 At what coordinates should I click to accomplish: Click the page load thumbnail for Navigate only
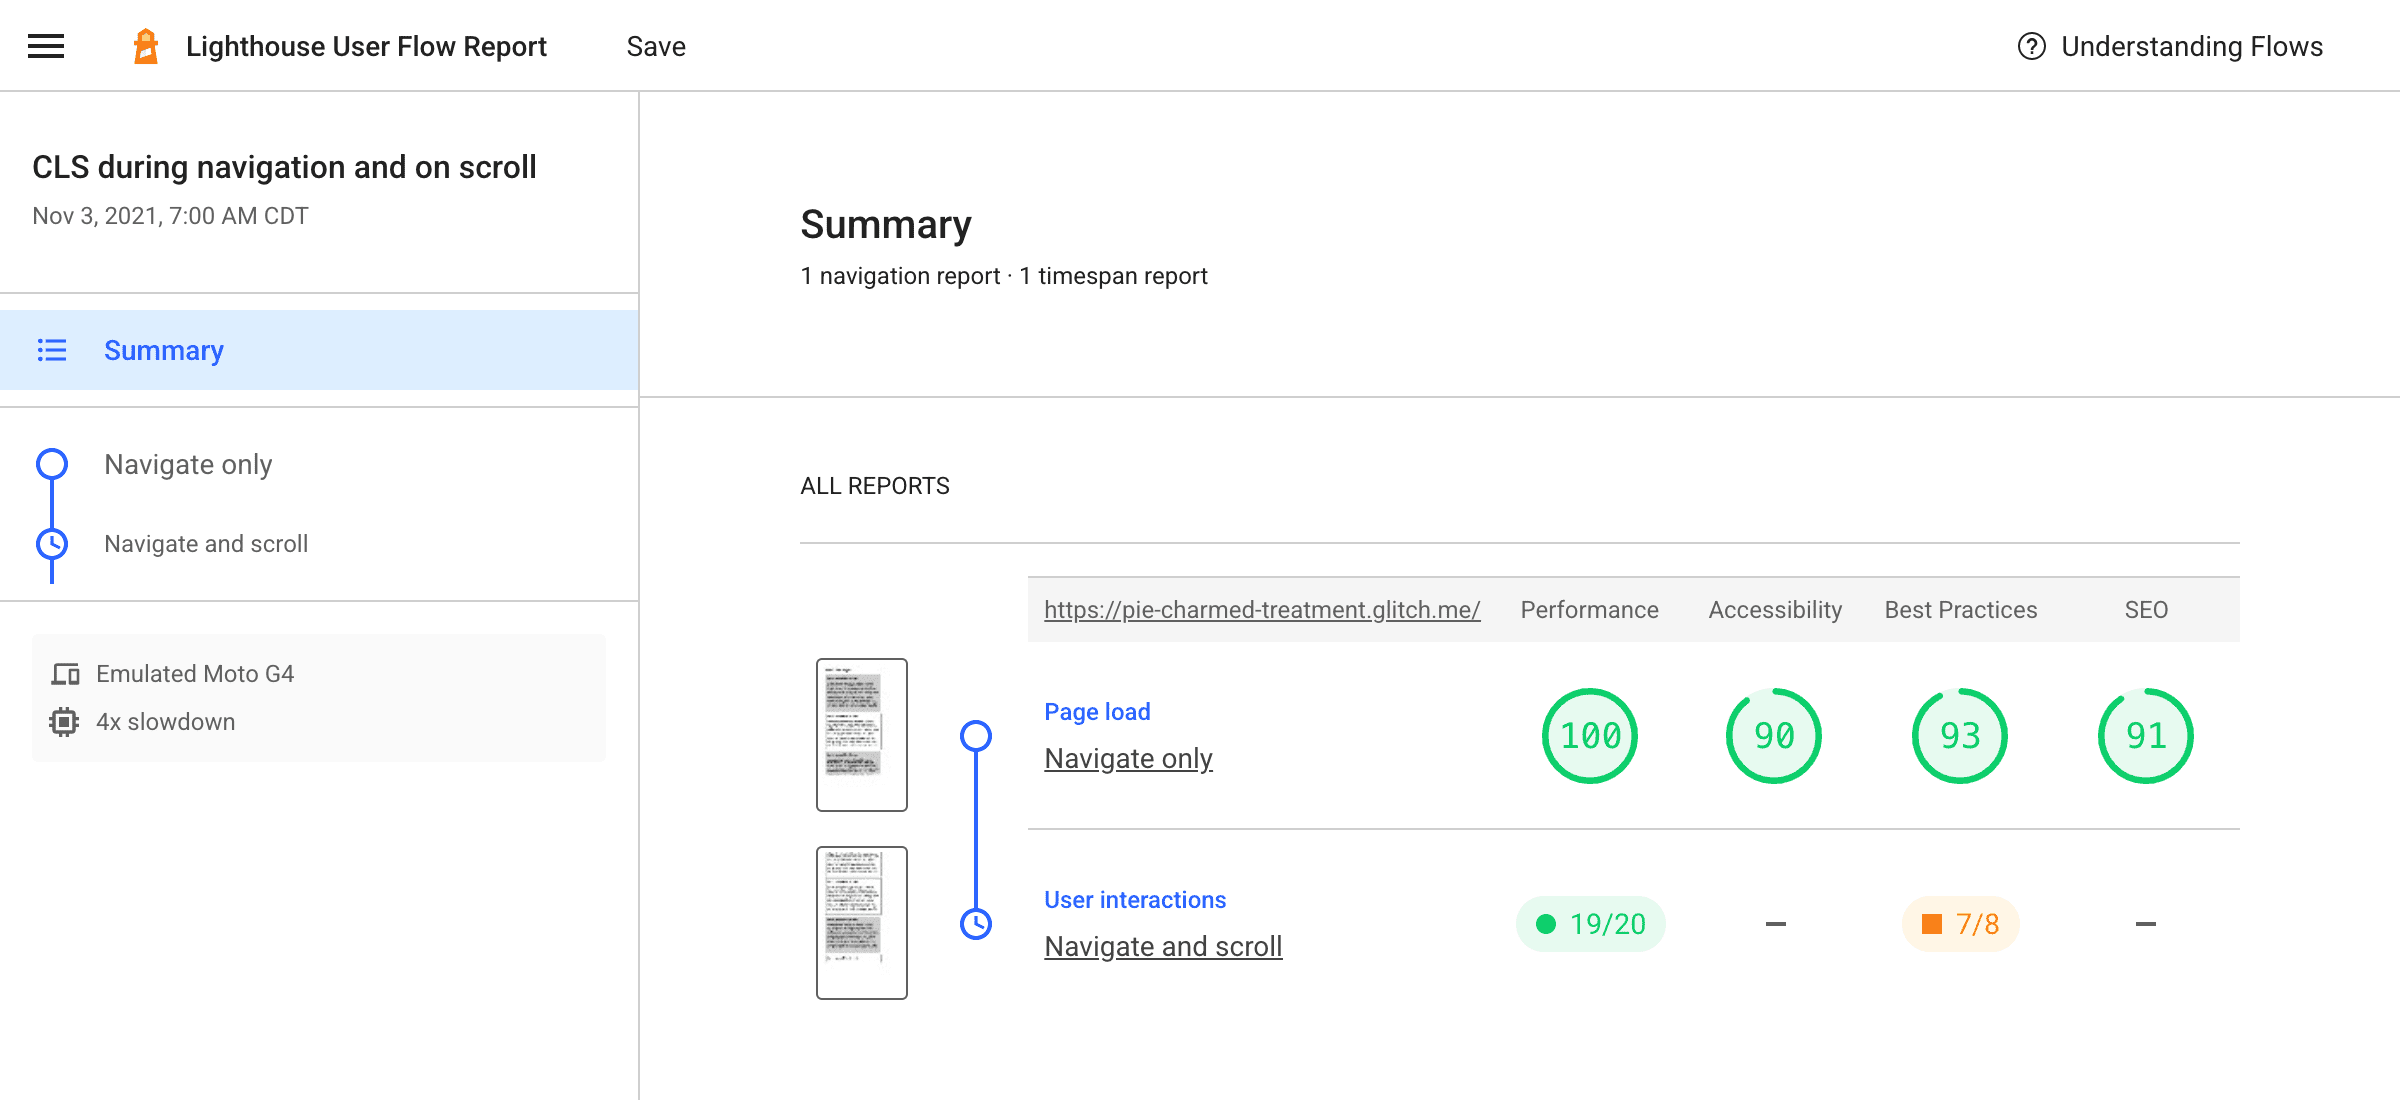click(x=860, y=734)
